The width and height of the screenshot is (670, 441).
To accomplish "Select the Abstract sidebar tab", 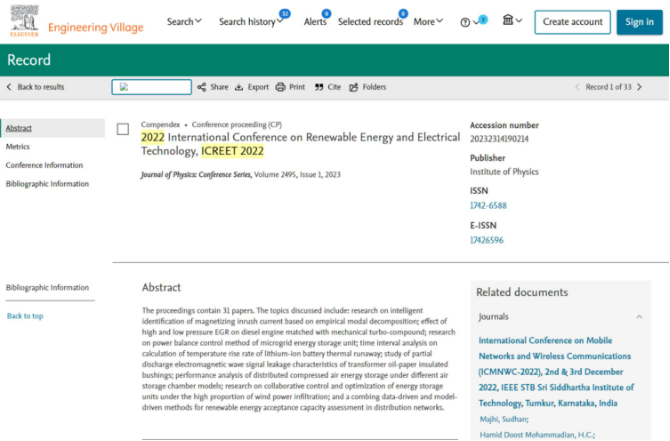I will 53,128.
